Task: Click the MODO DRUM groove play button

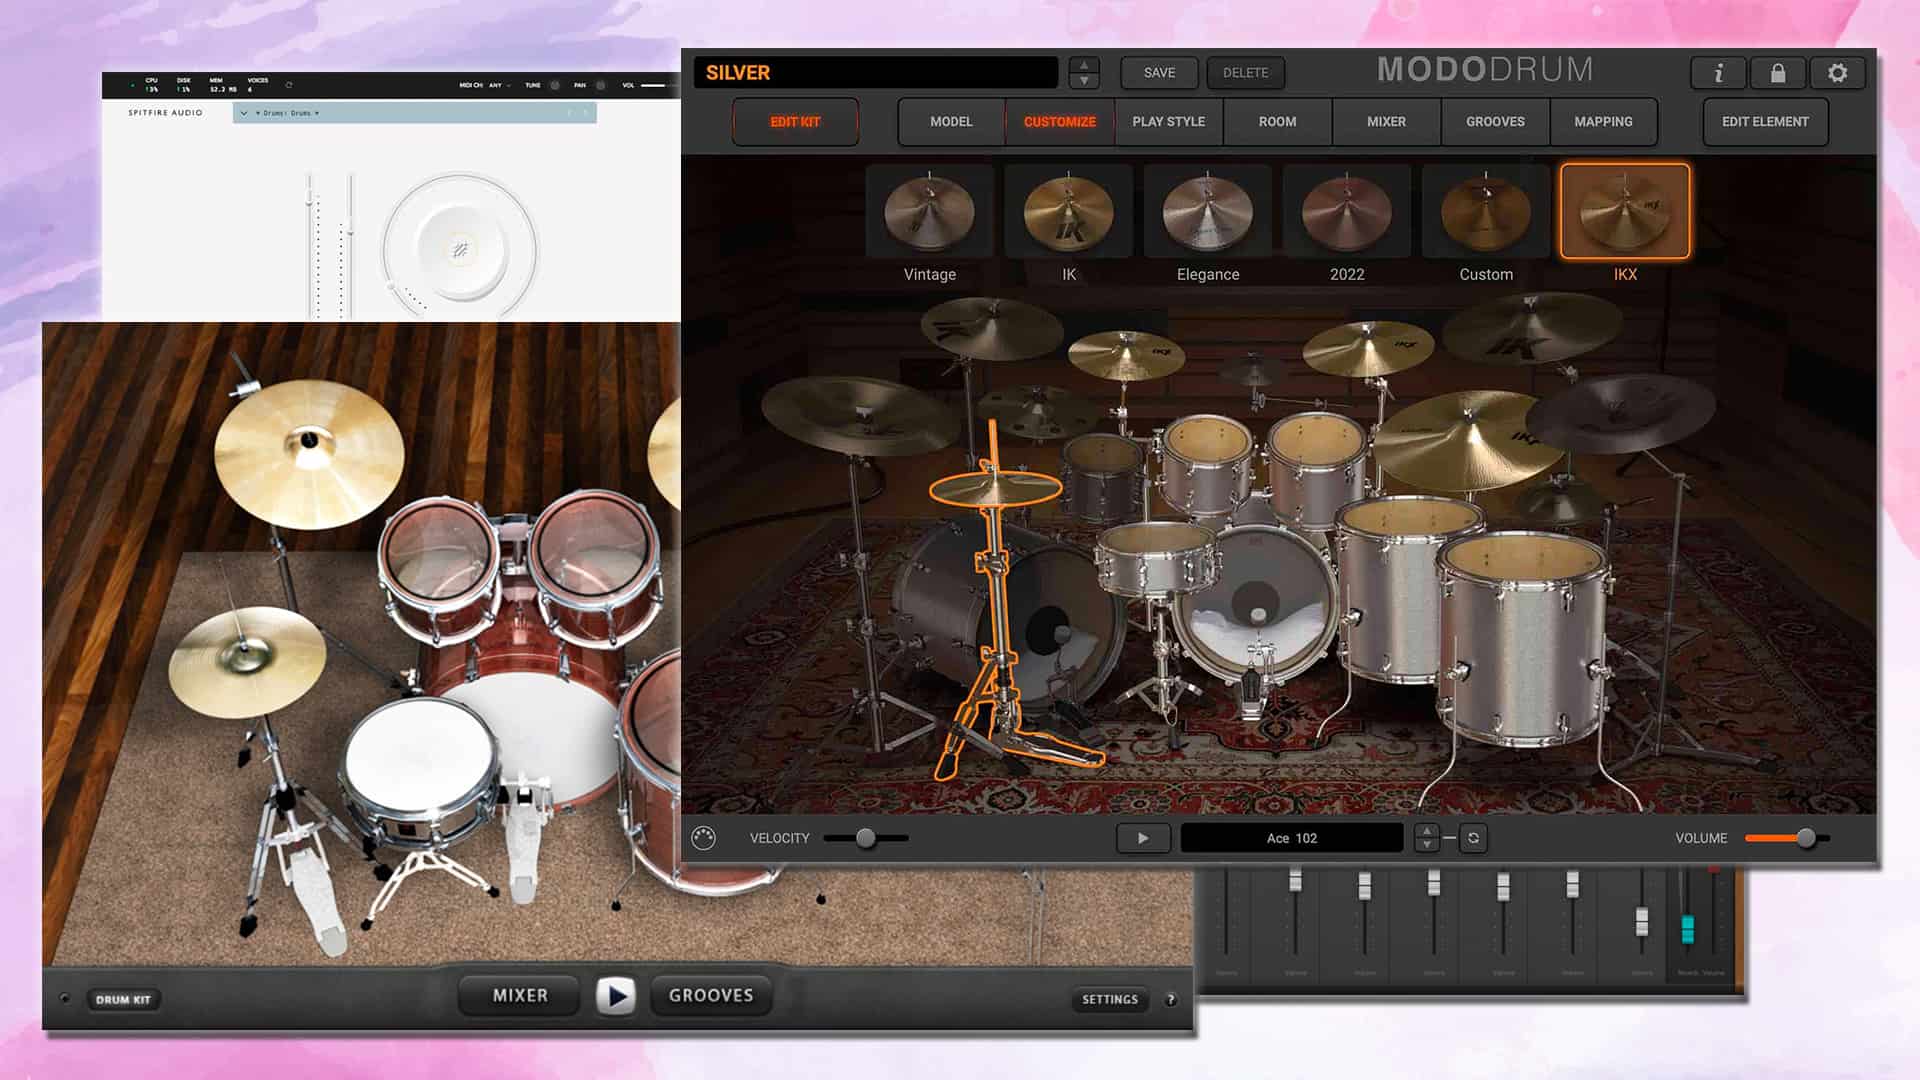Action: click(1143, 838)
